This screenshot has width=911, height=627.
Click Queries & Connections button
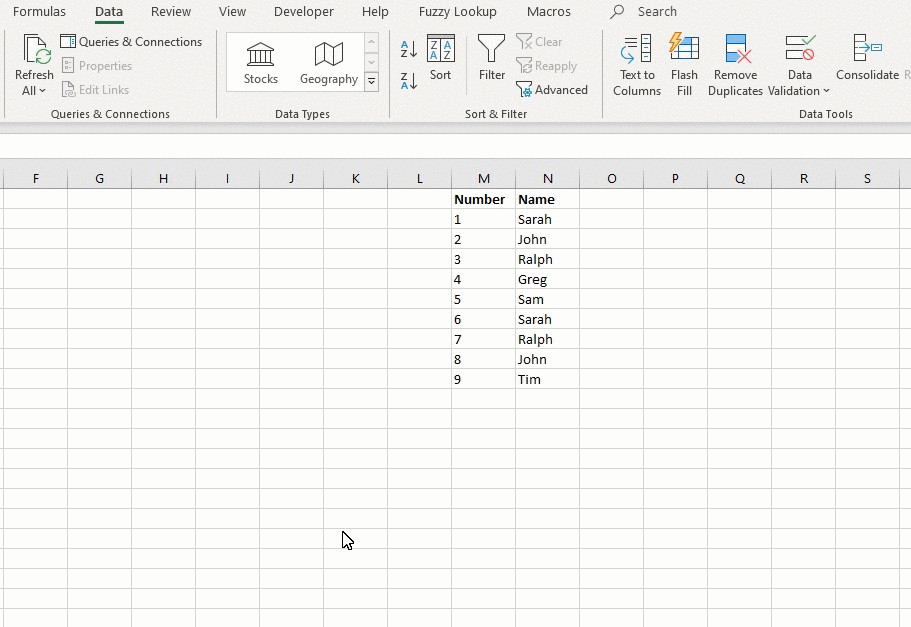[131, 42]
